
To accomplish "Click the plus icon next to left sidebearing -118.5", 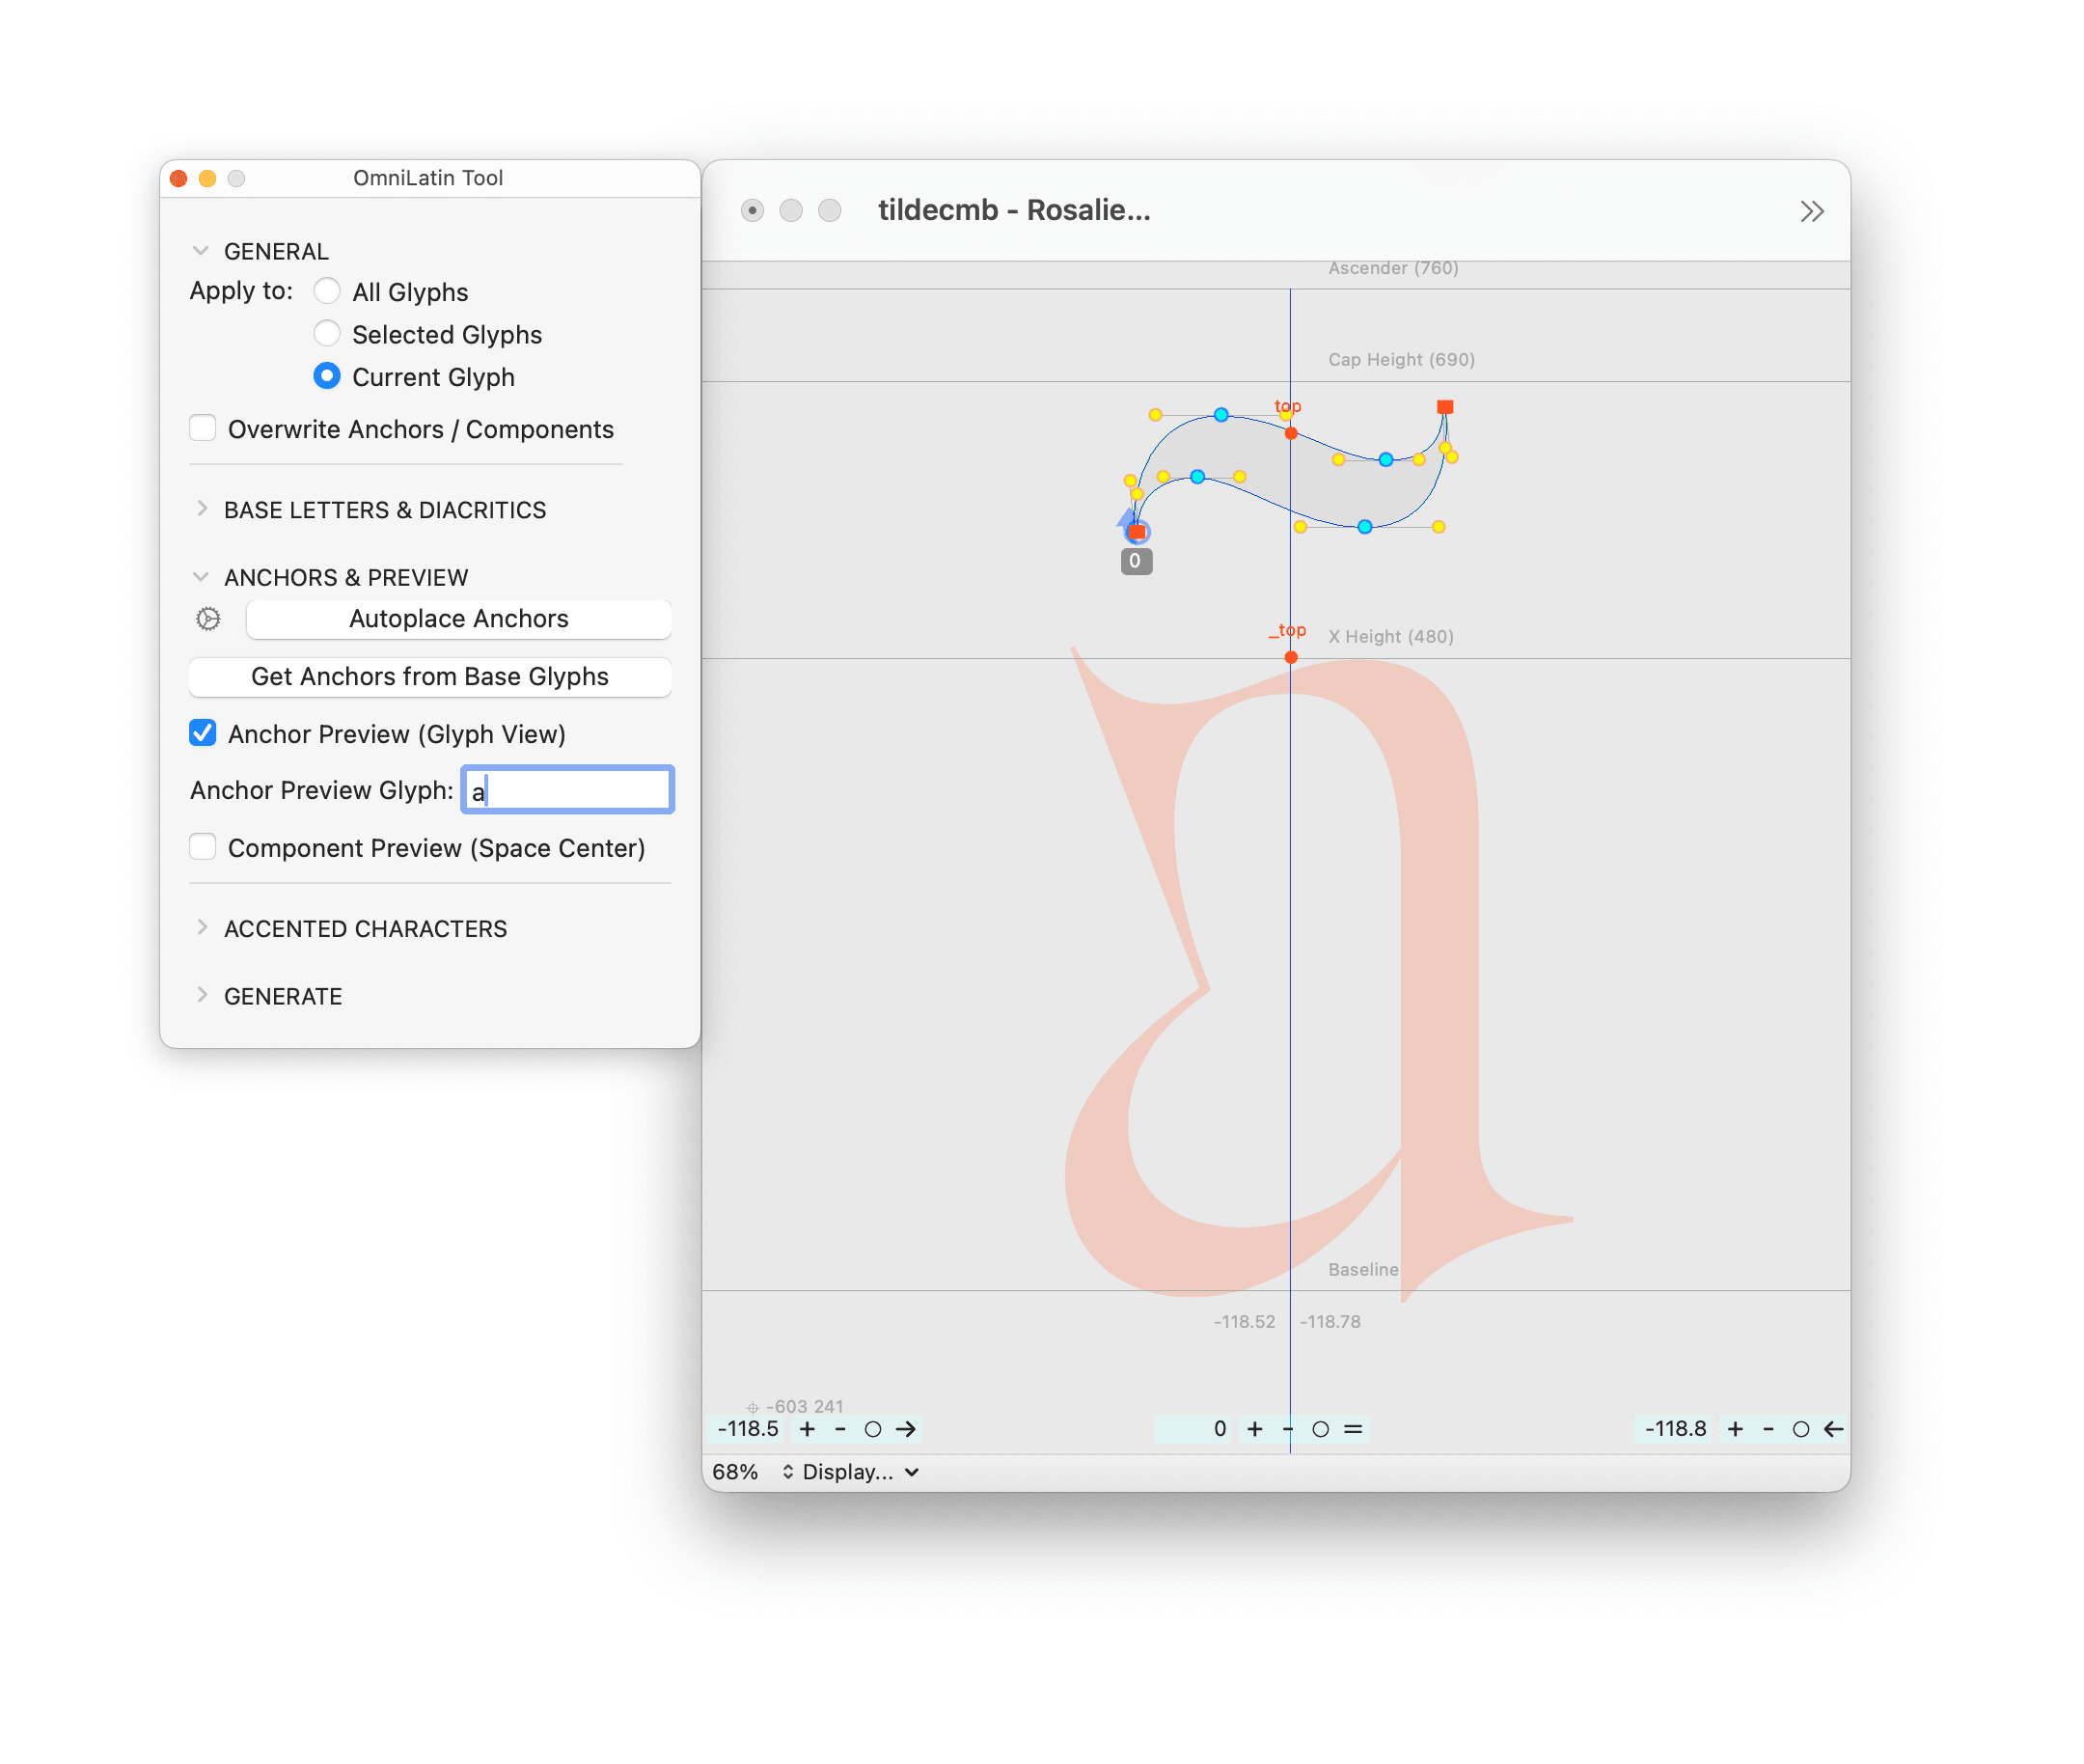I will 807,1429.
